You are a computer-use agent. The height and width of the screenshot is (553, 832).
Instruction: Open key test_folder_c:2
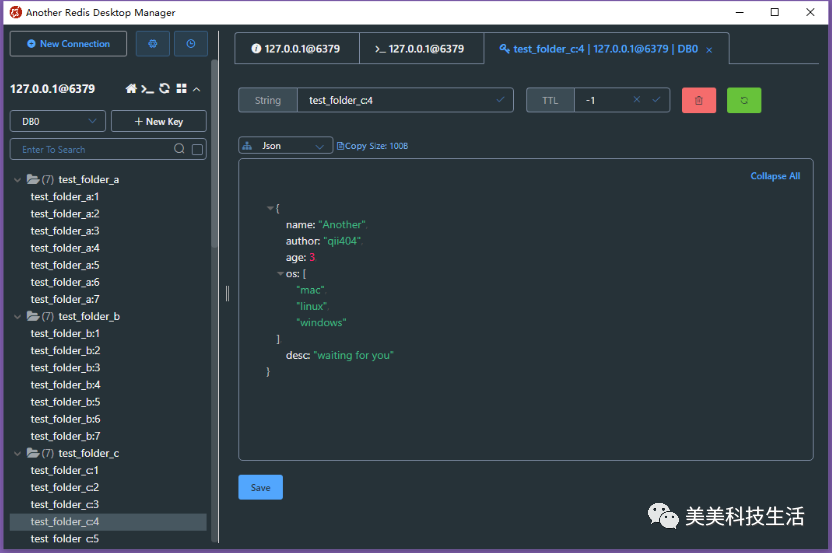pos(65,488)
